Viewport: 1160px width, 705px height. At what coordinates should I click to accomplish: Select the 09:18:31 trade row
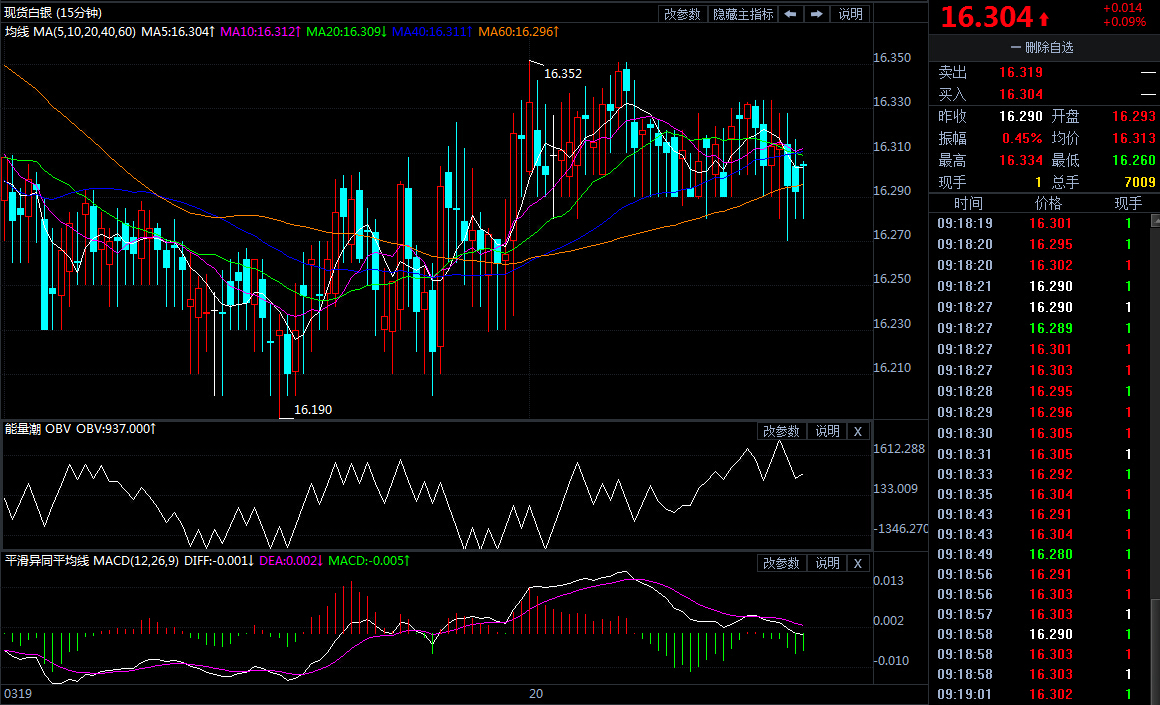1039,454
